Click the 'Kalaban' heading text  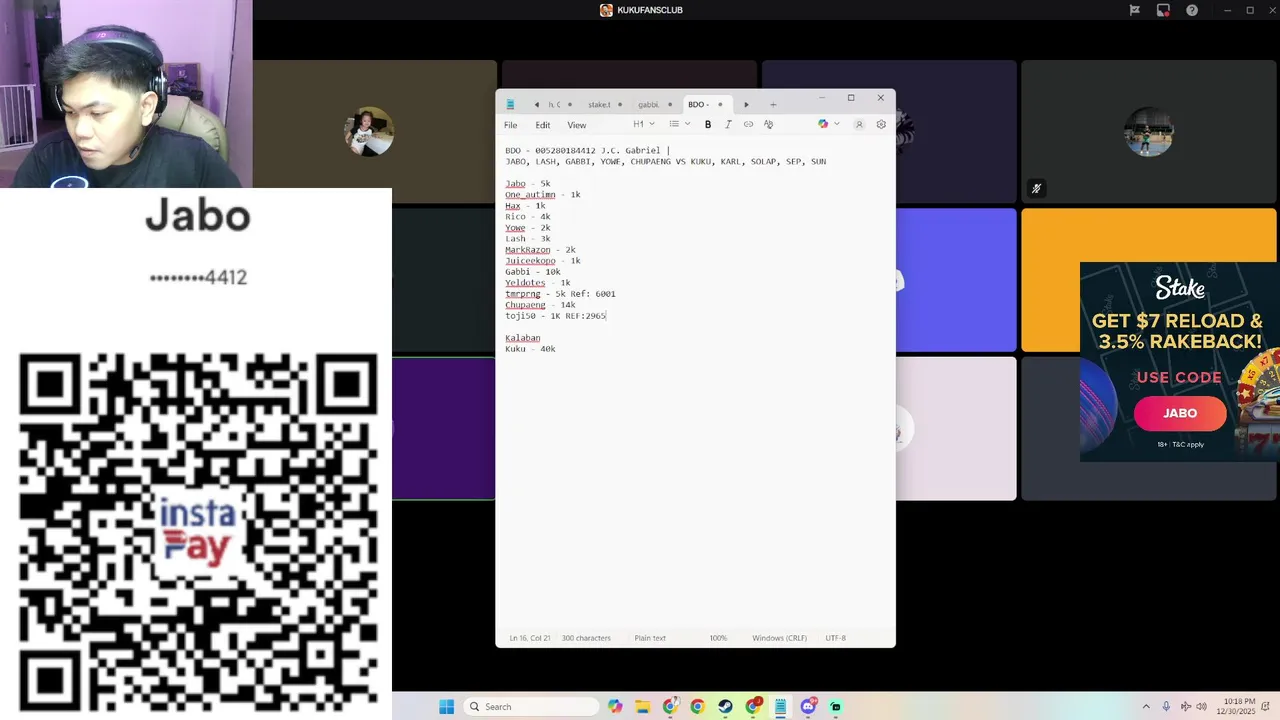point(522,338)
